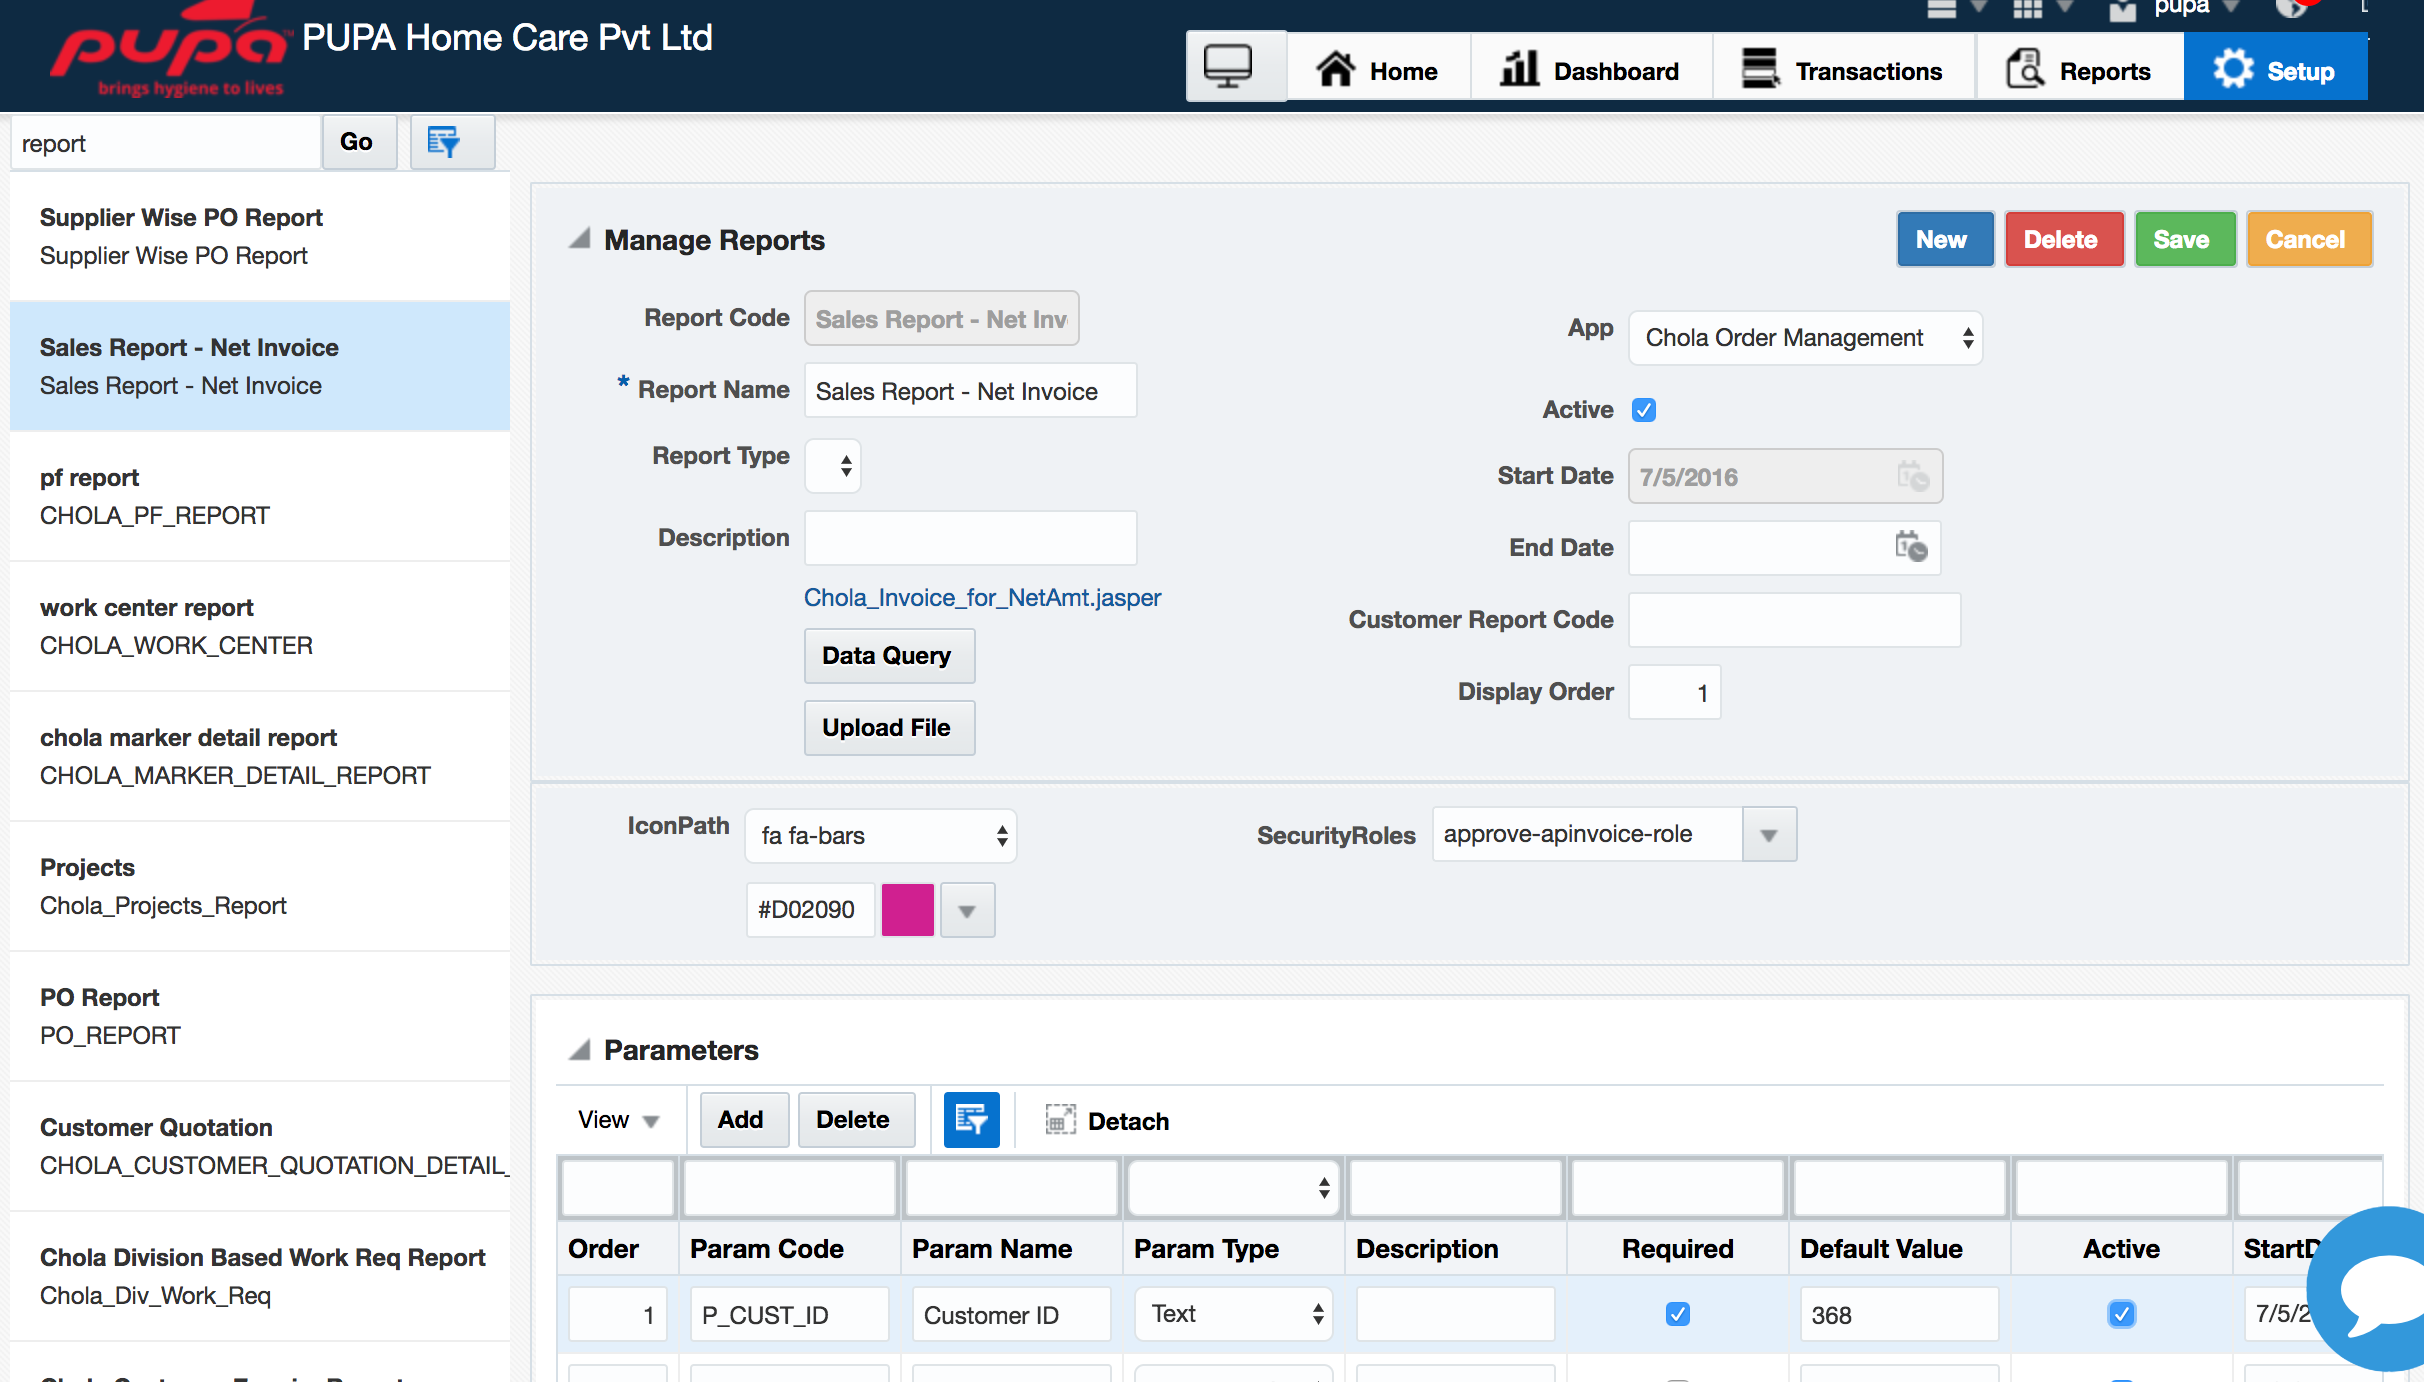
Task: Click the #D02090 color code field
Action: point(810,910)
